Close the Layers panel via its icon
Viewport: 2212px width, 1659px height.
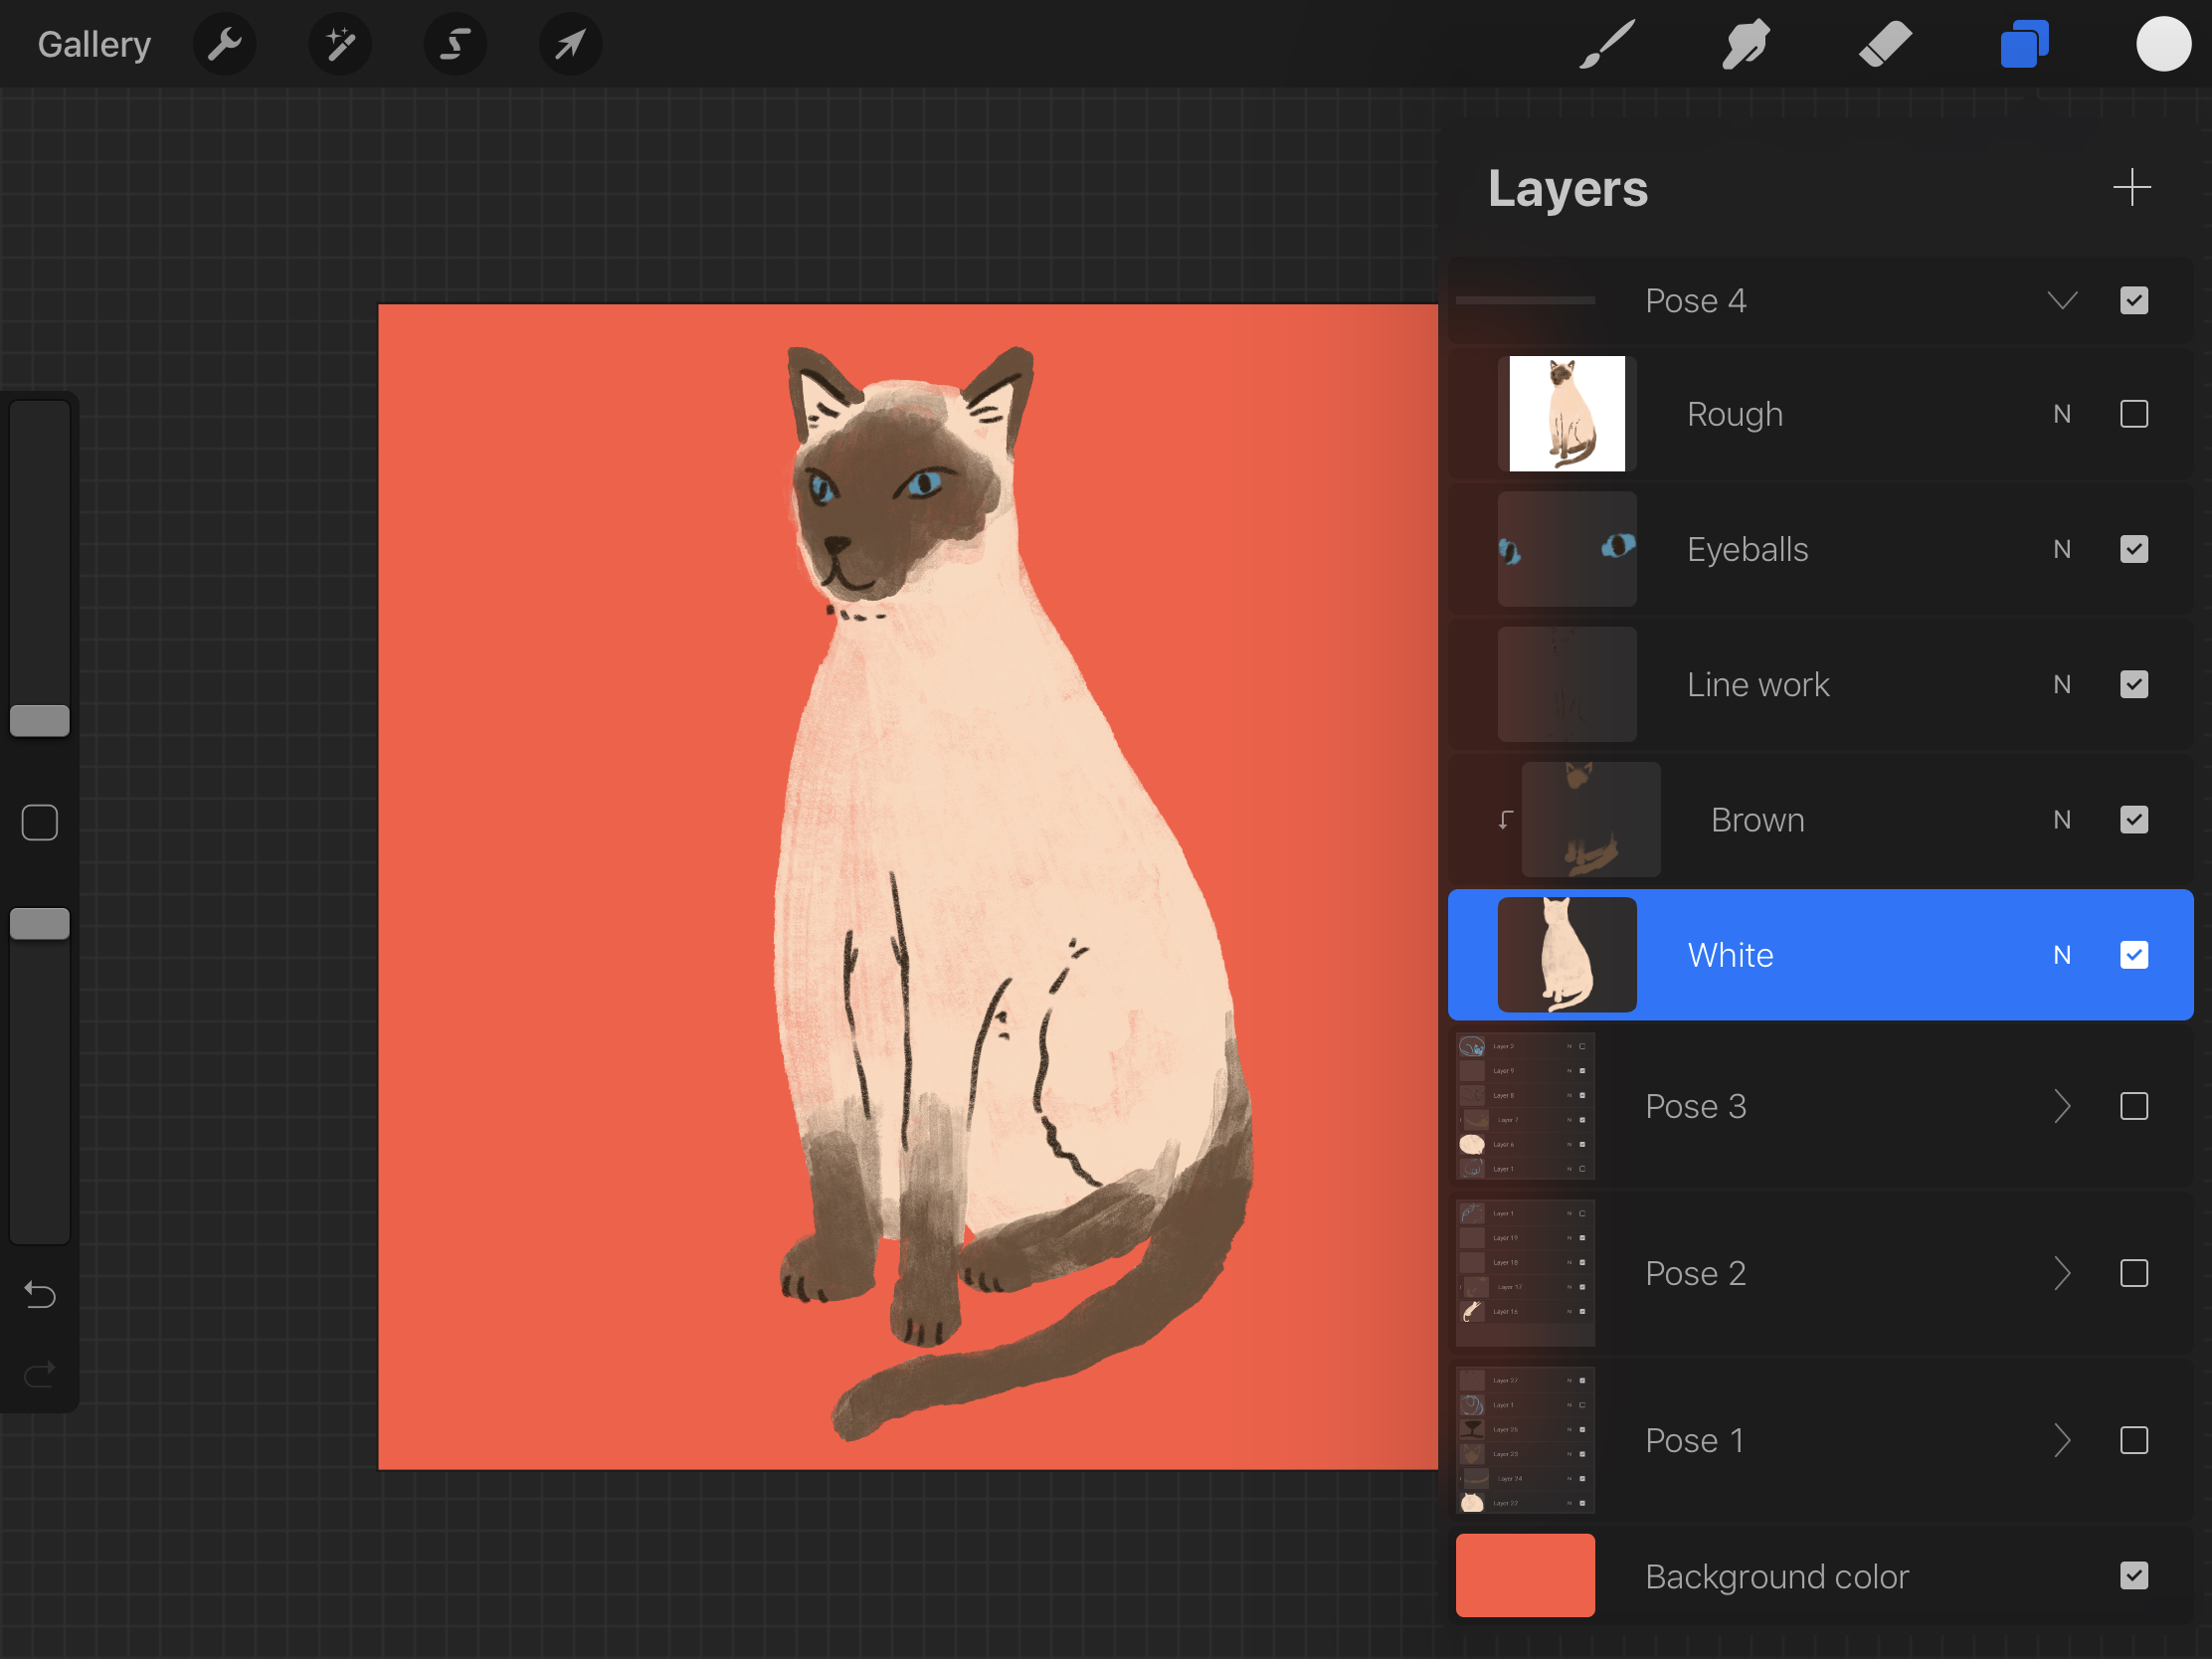coord(2024,44)
